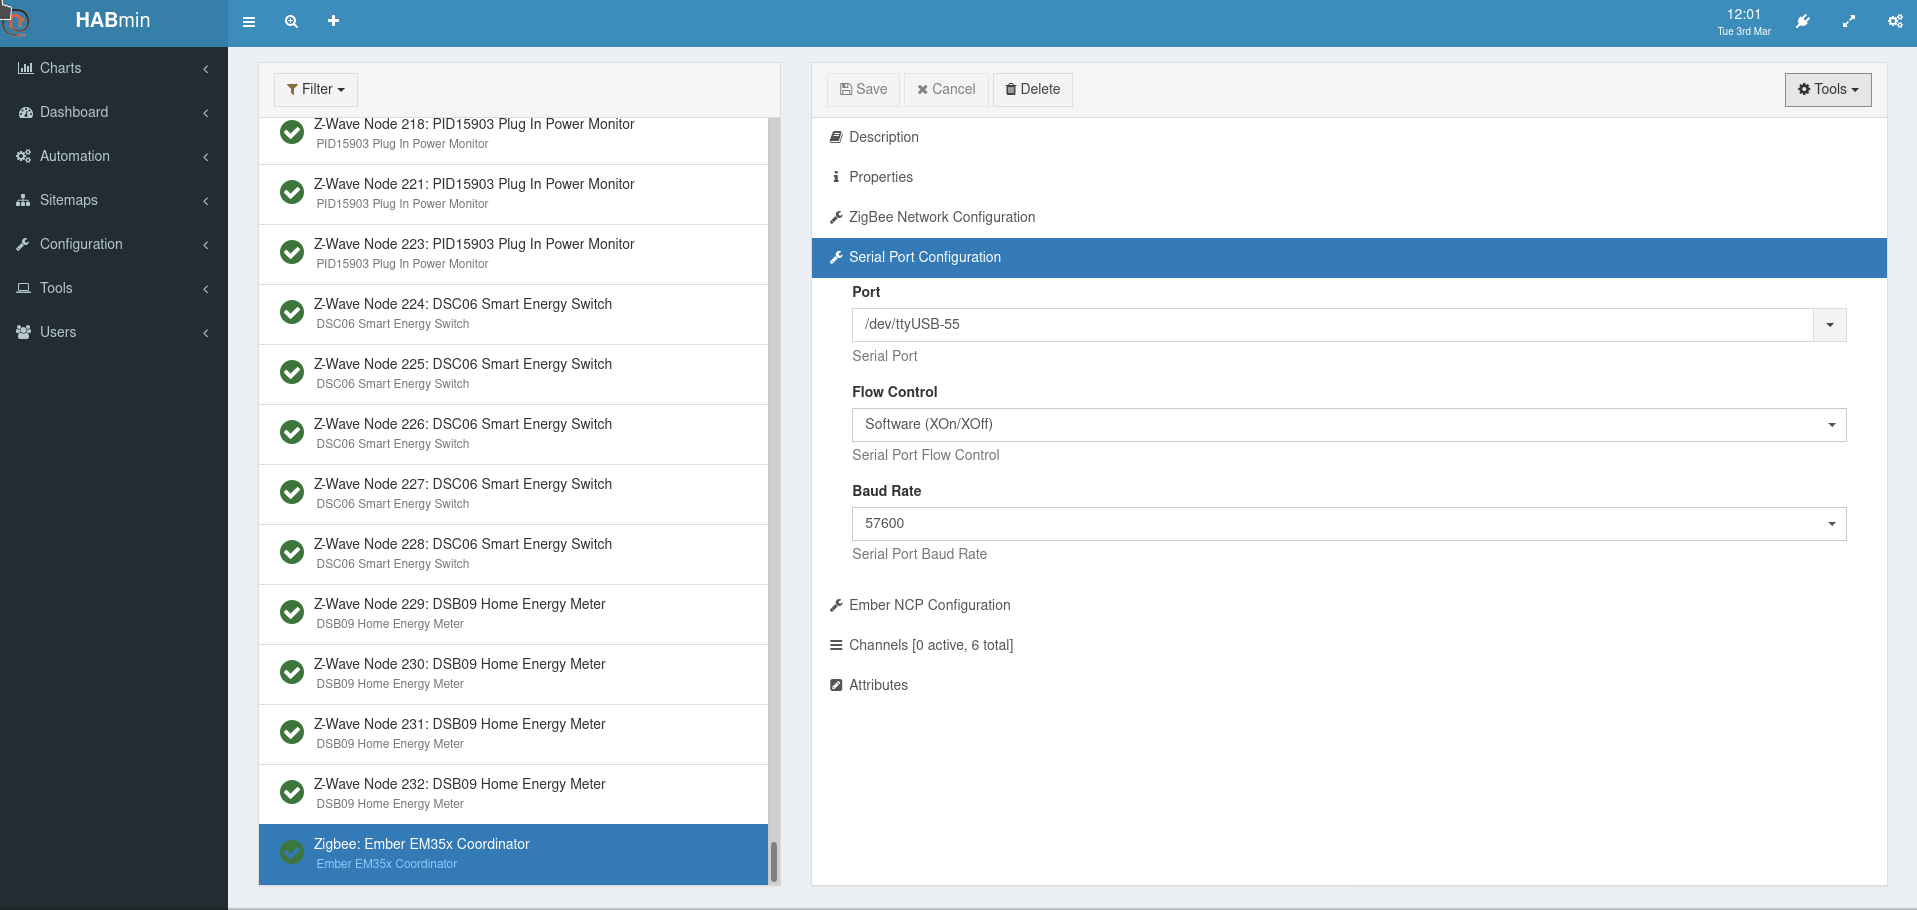
Task: Click the Port input field
Action: pos(1331,325)
